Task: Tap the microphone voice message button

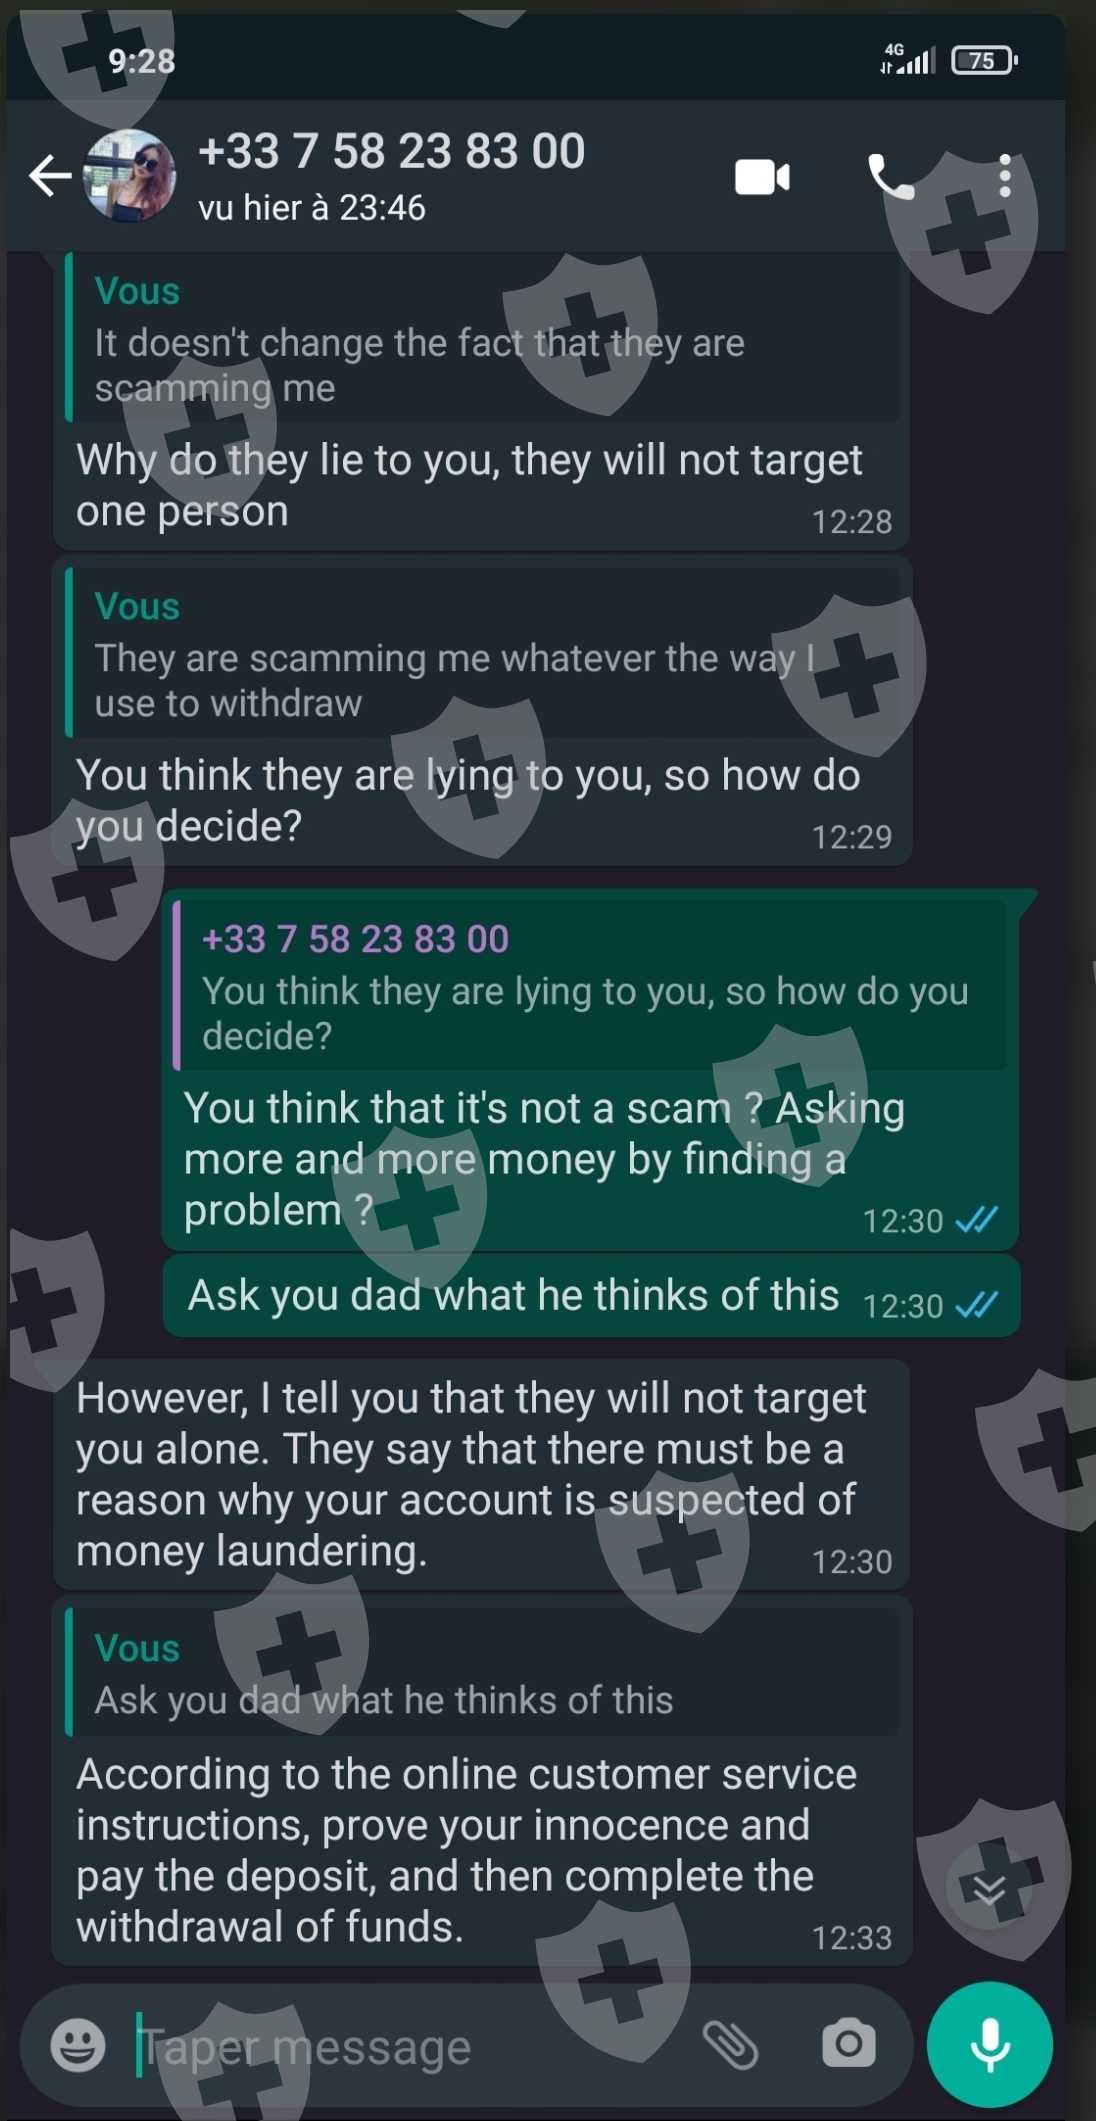Action: pyautogui.click(x=989, y=2044)
